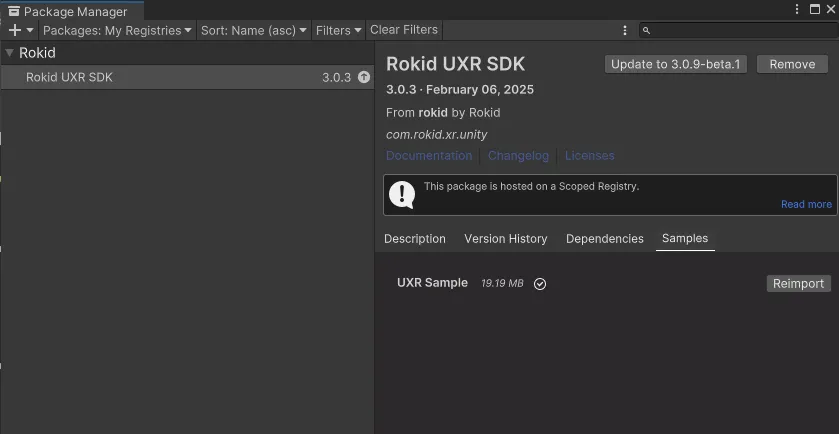839x434 pixels.
Task: Click the 19.19 MB sample size text
Action: coord(502,283)
